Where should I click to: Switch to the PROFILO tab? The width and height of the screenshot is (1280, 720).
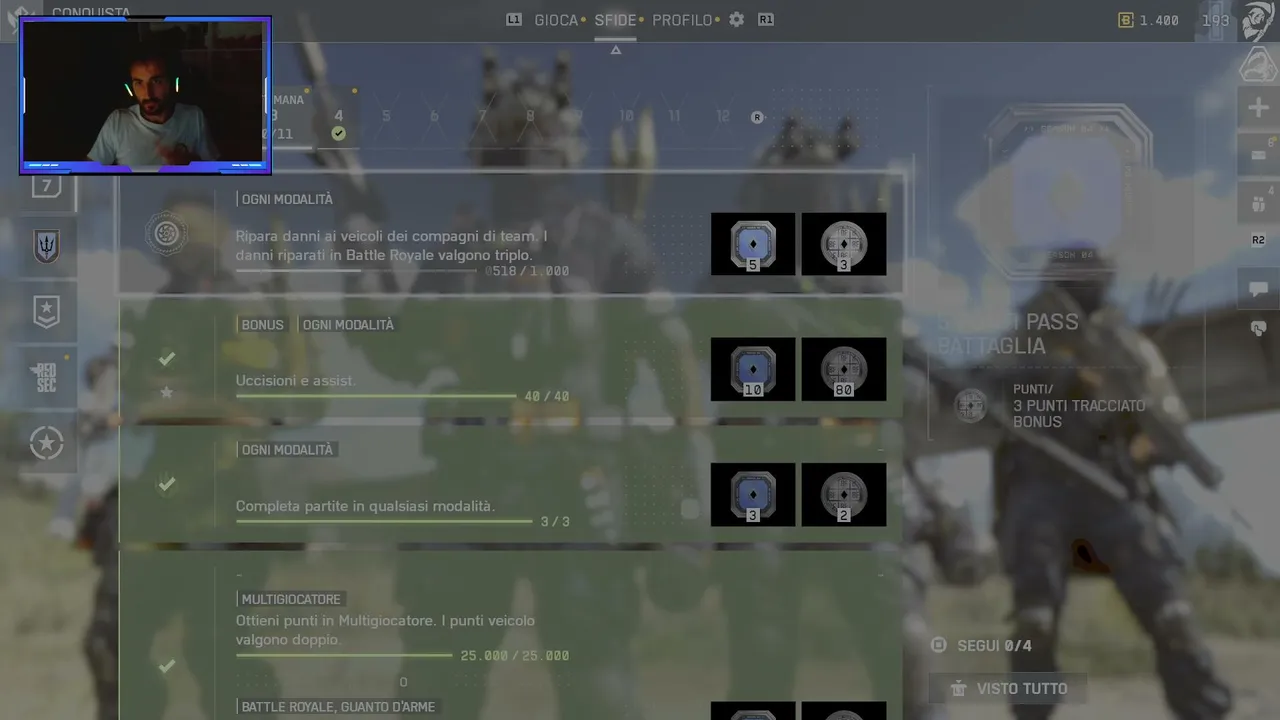[x=682, y=20]
